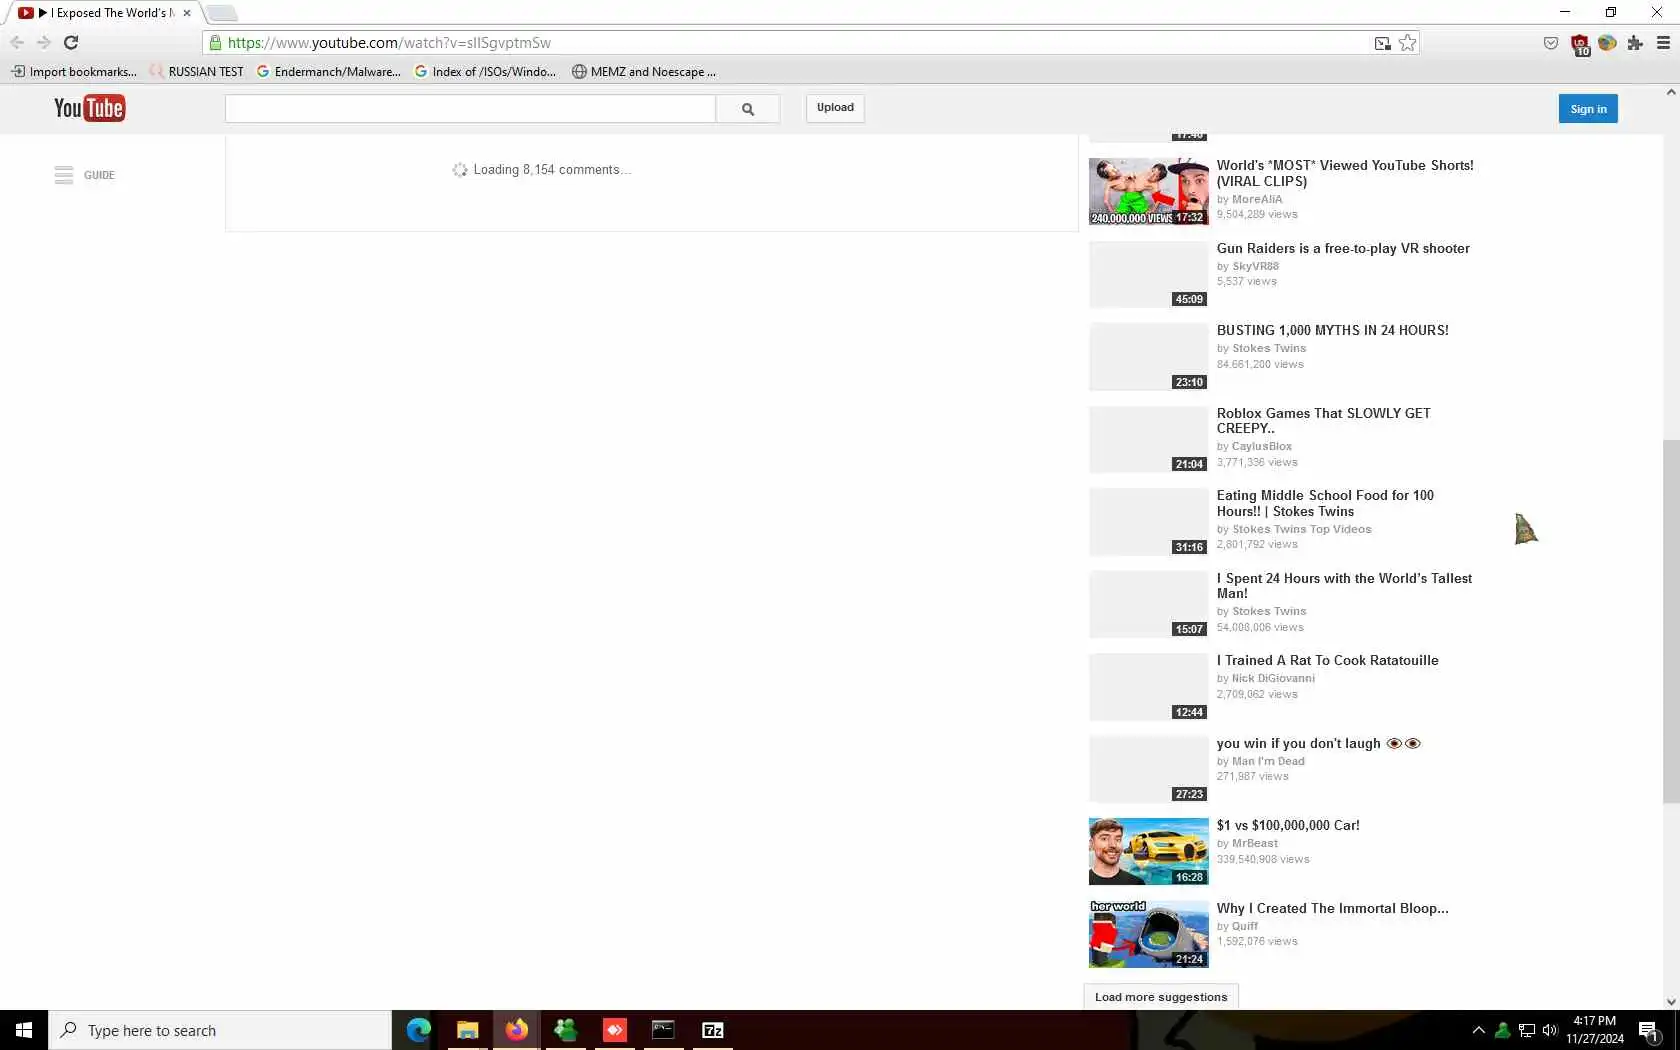Open the puzzle-piece add-ons icon
Screen dimensions: 1680x1050
(x=1635, y=43)
